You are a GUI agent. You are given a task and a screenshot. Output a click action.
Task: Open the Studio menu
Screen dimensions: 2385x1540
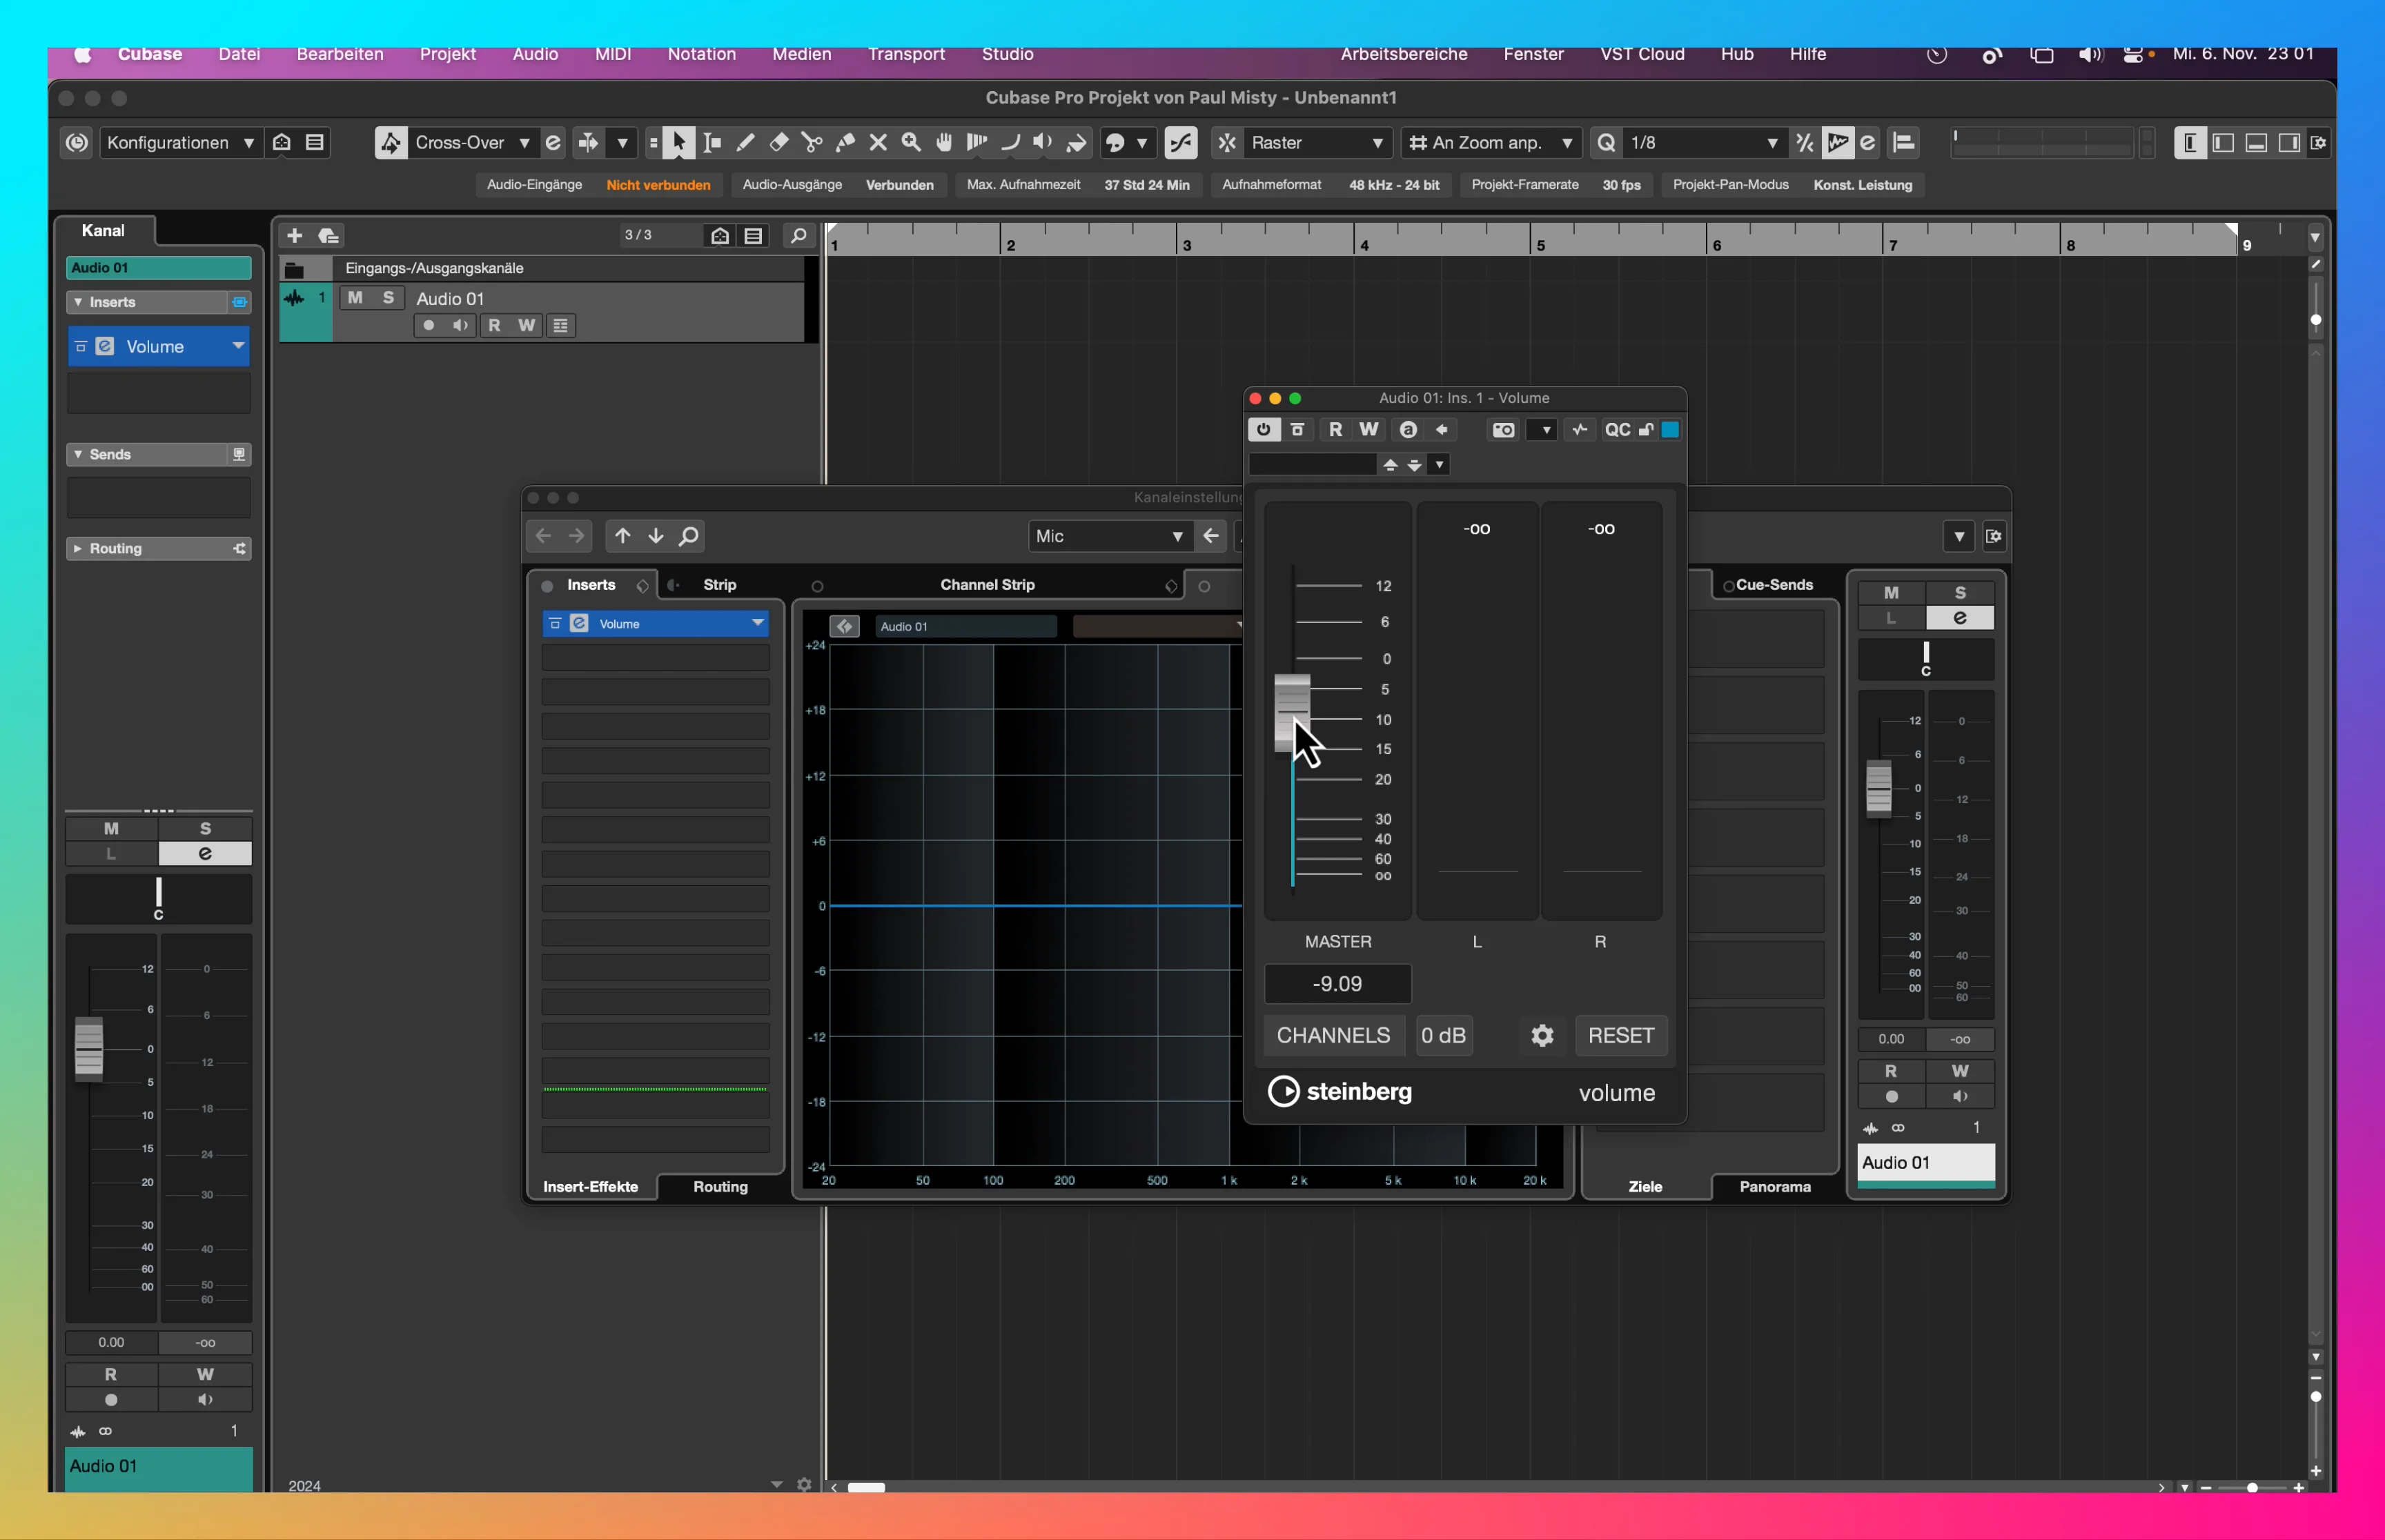click(x=1007, y=54)
